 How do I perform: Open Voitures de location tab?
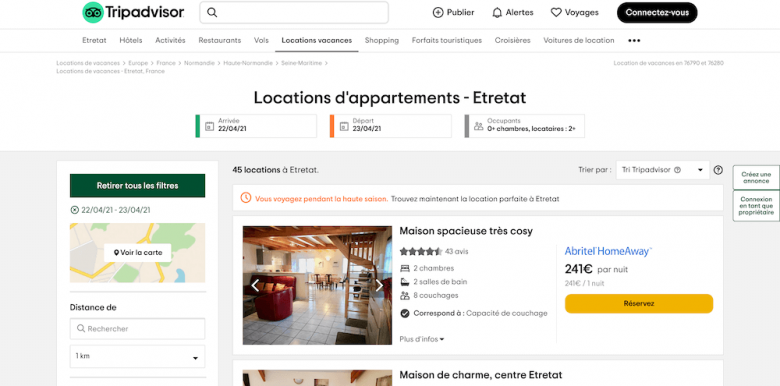(x=579, y=40)
